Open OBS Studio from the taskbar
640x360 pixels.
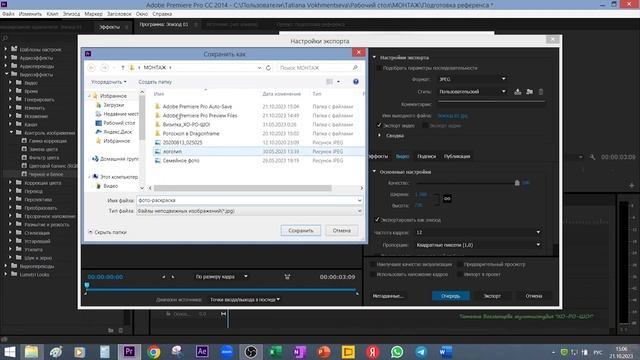pyautogui.click(x=251, y=351)
